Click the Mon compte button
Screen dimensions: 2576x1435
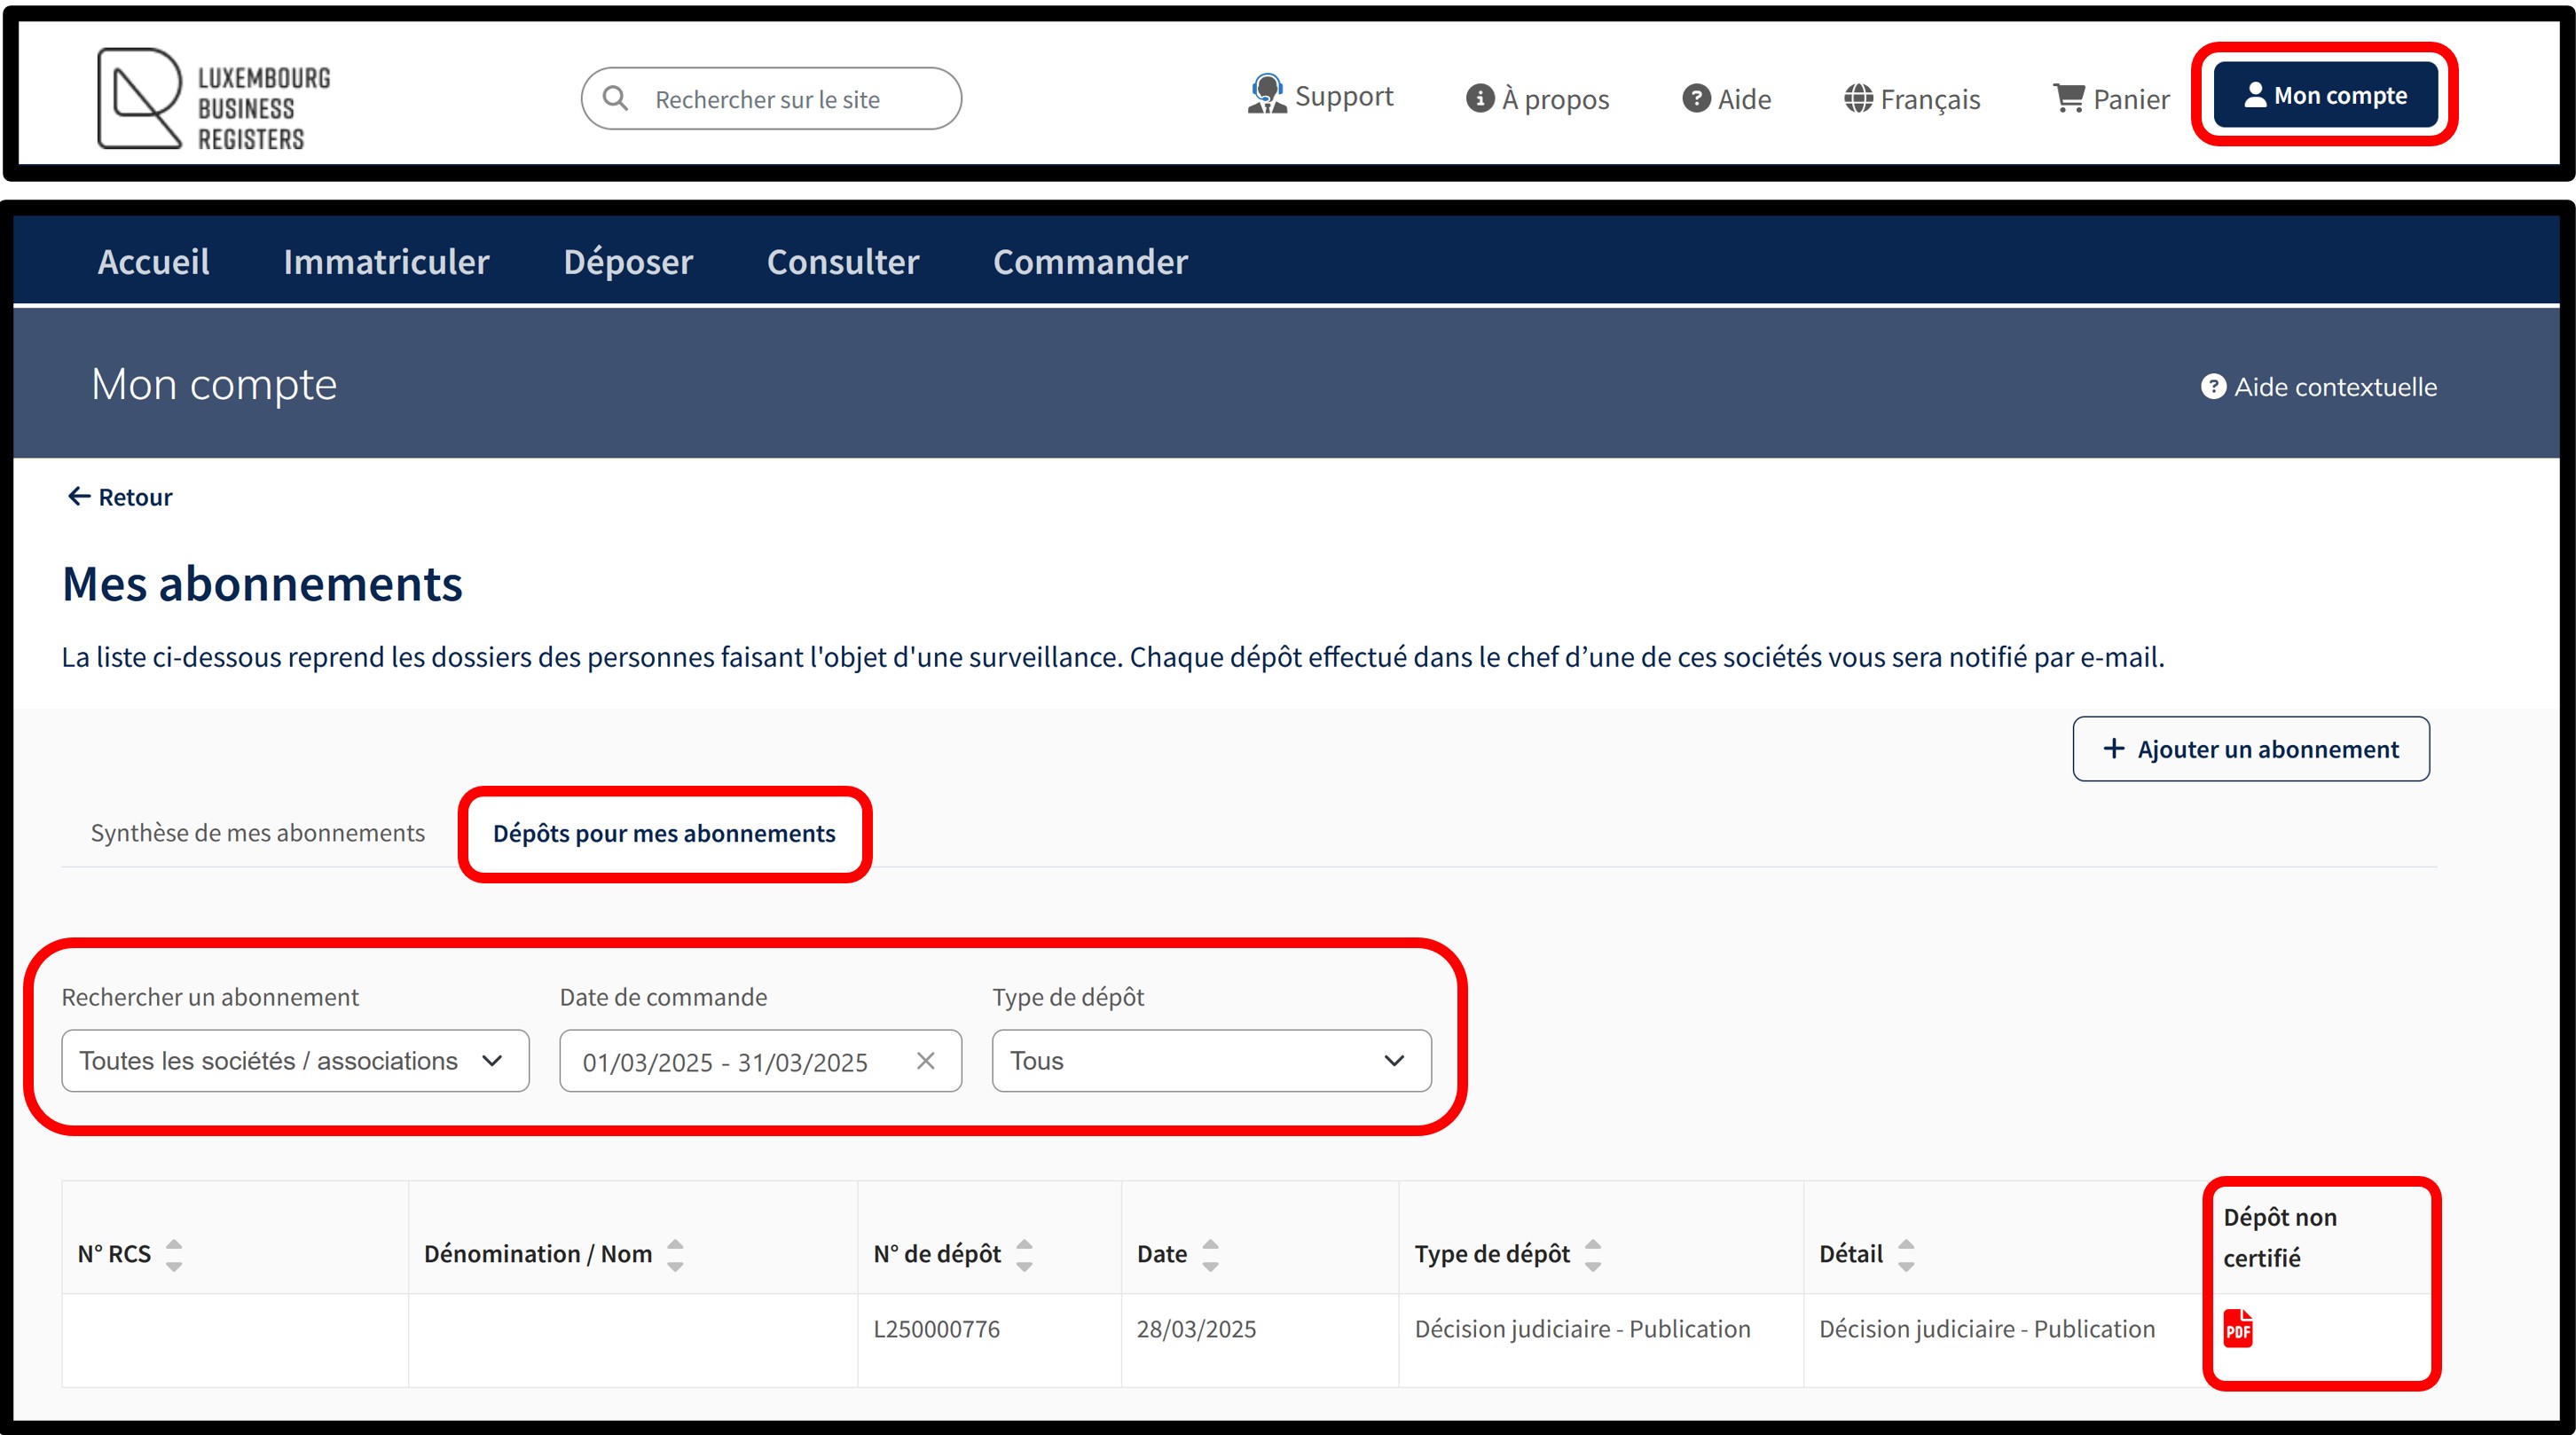(2324, 95)
